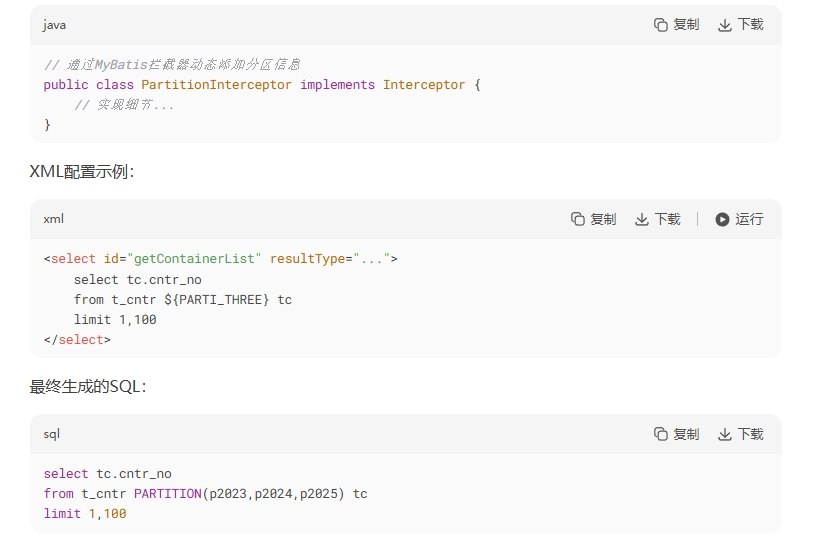Click the "limit 1,100" line in the sql block
Screen dimensions: 830x549
click(85, 514)
